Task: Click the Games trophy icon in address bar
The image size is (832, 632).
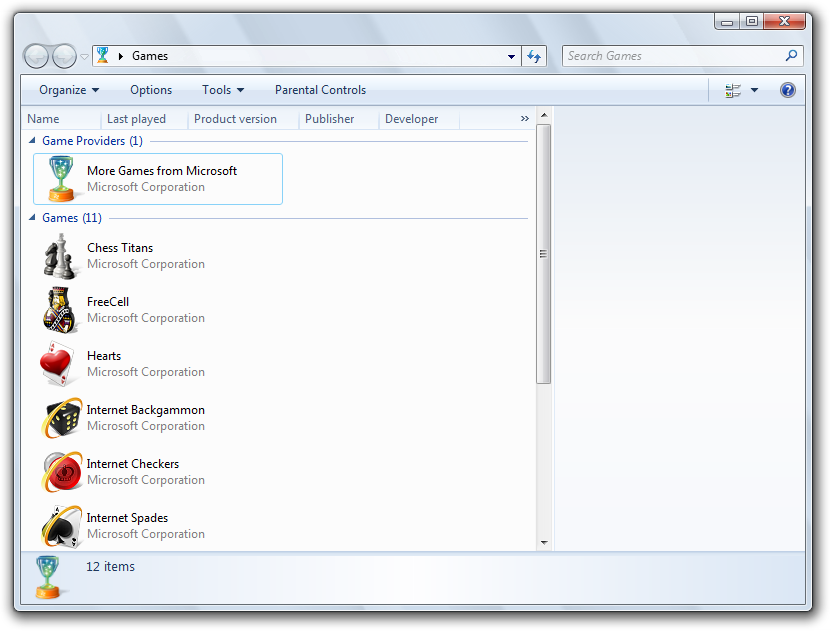Action: (x=102, y=55)
